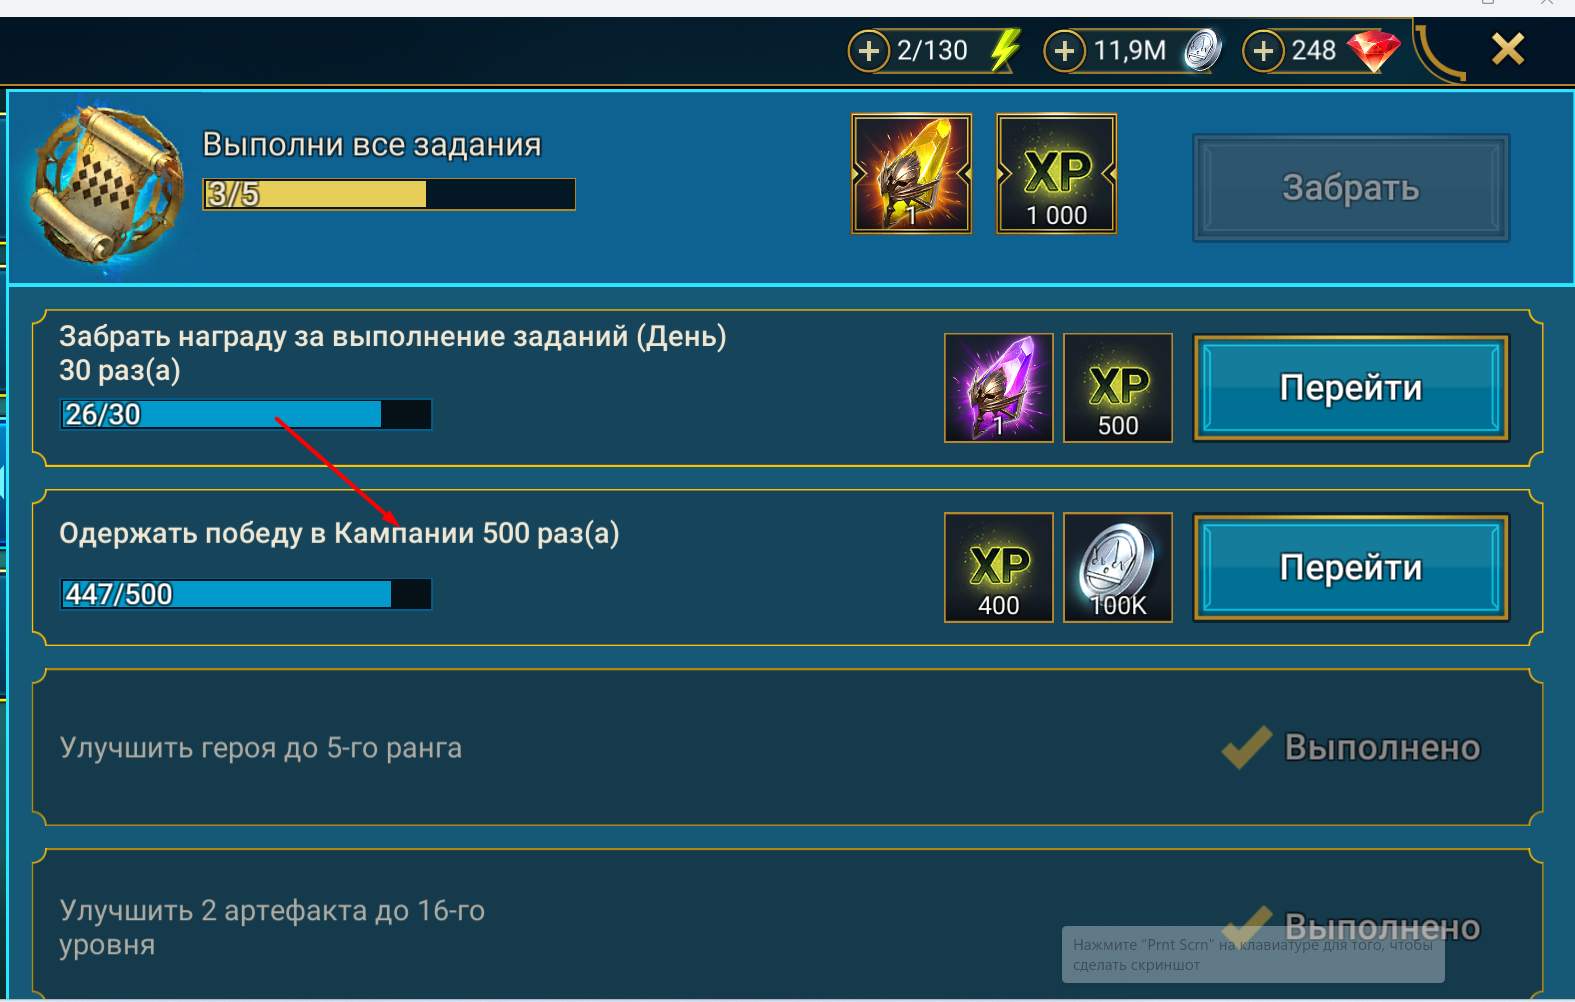Click Перейти for the daily rewards quest
Image resolution: width=1575 pixels, height=1002 pixels.
1351,388
